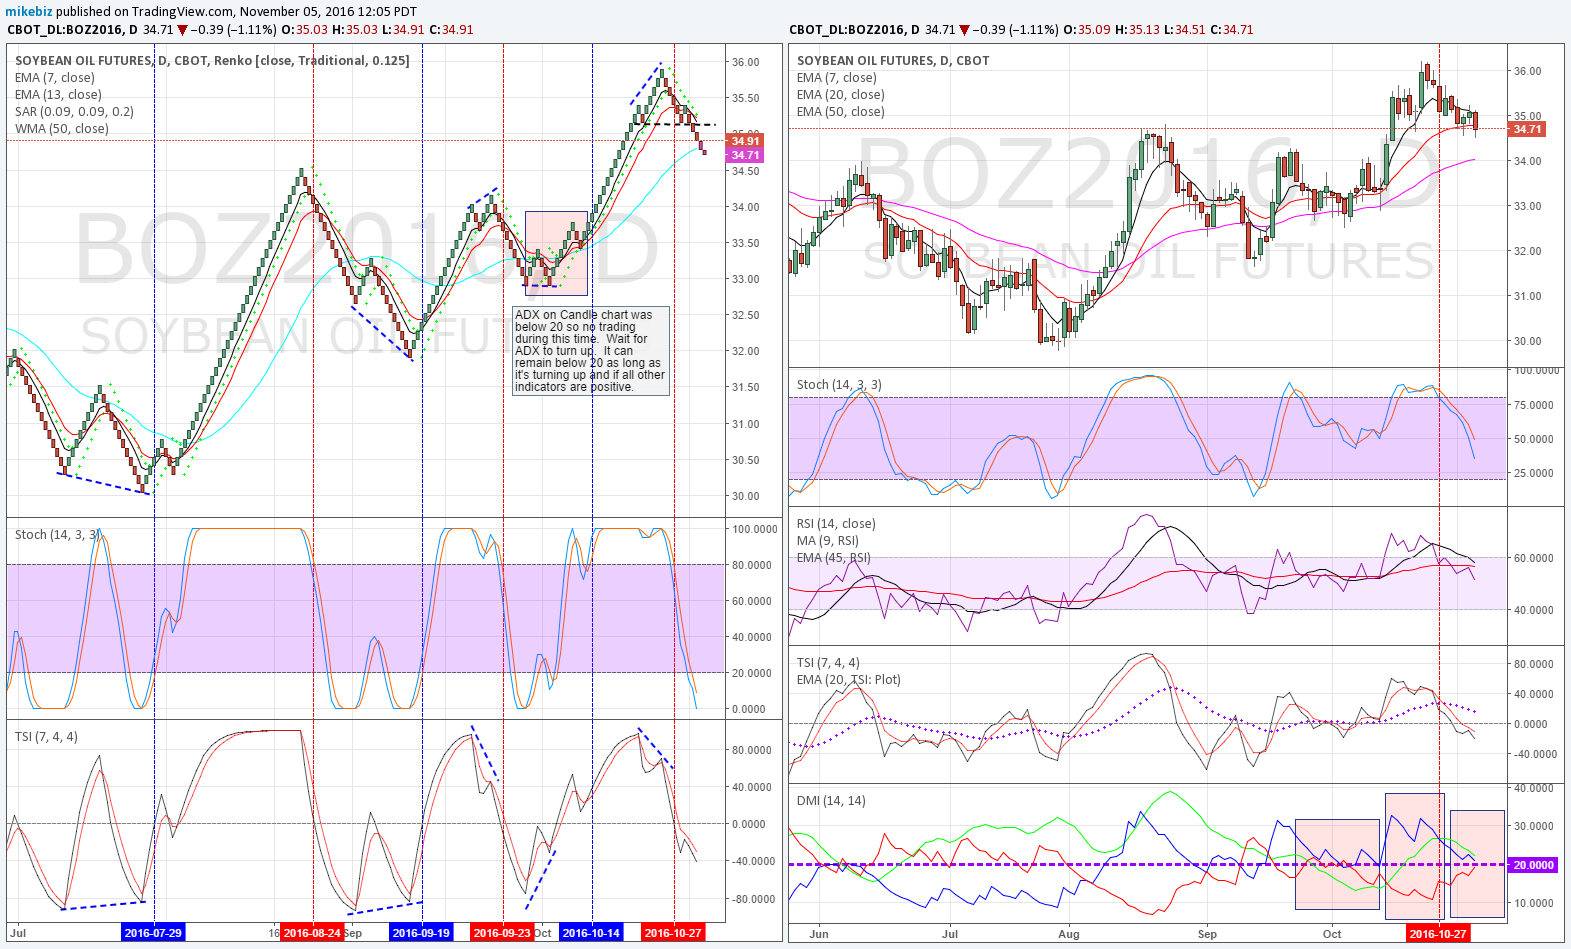Click the Jun label on candlestick time axis

pyautogui.click(x=819, y=933)
